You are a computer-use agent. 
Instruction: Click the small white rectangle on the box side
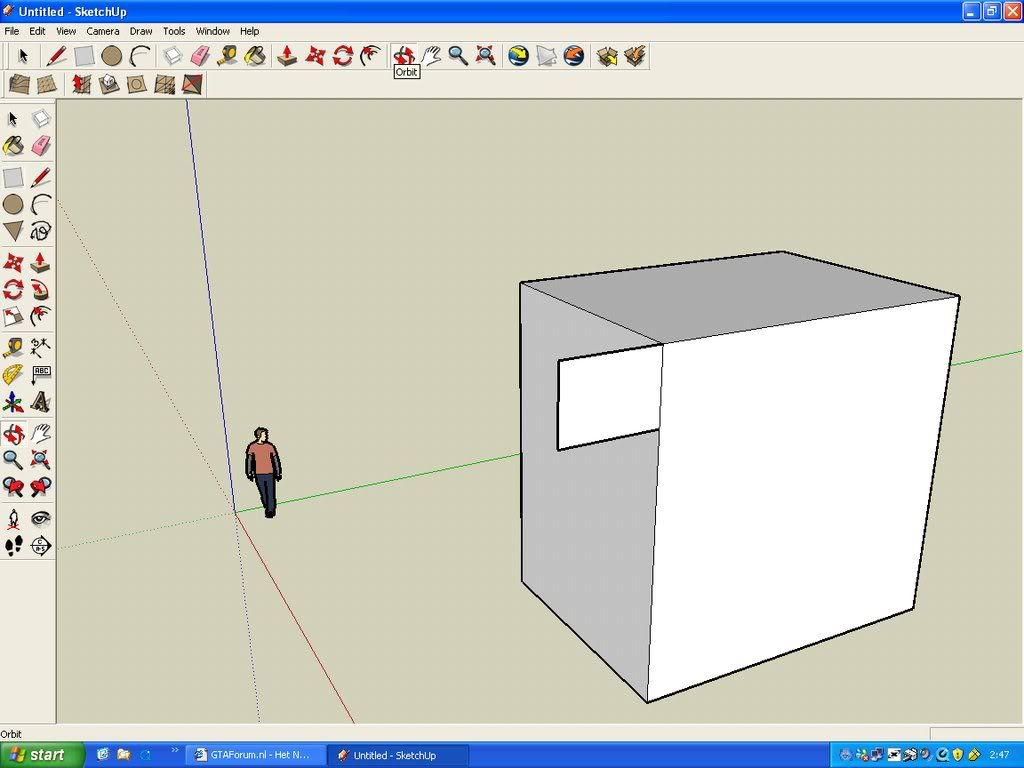[x=609, y=397]
